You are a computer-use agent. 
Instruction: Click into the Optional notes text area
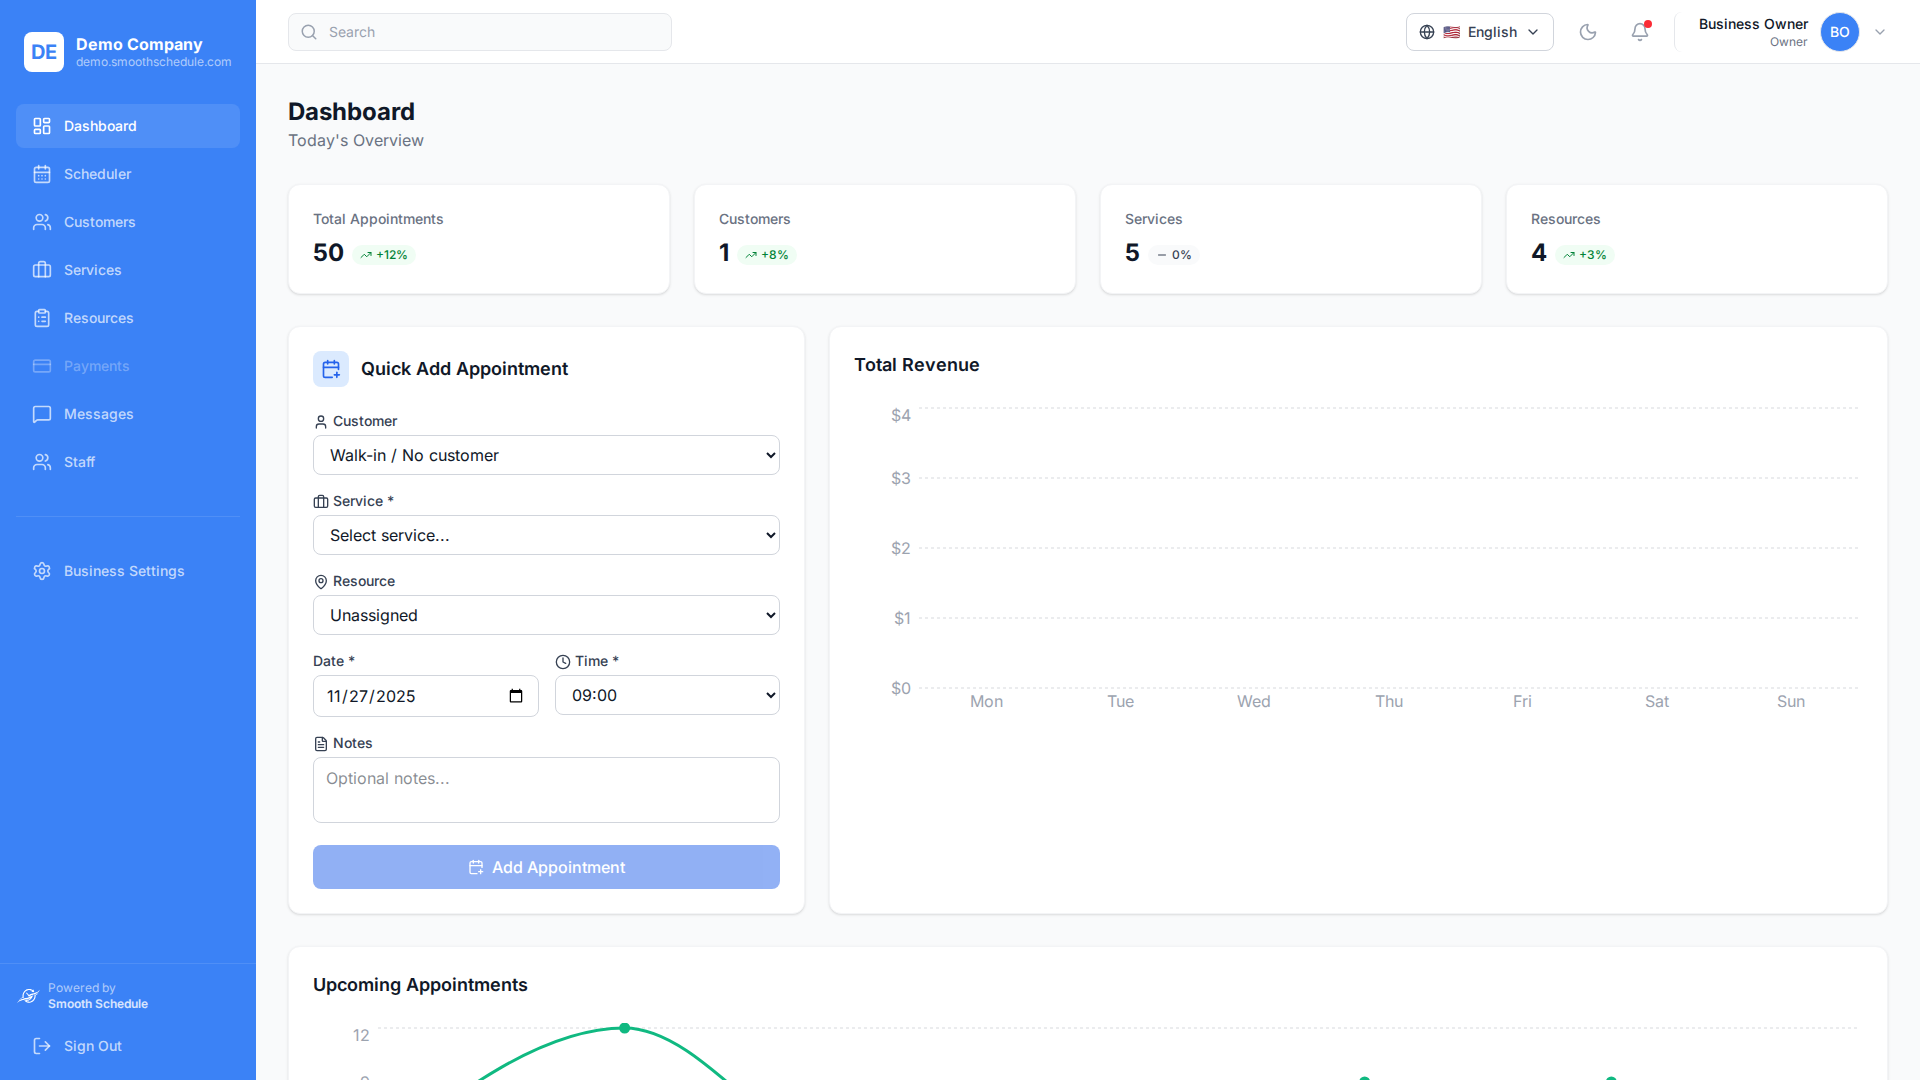pyautogui.click(x=546, y=790)
